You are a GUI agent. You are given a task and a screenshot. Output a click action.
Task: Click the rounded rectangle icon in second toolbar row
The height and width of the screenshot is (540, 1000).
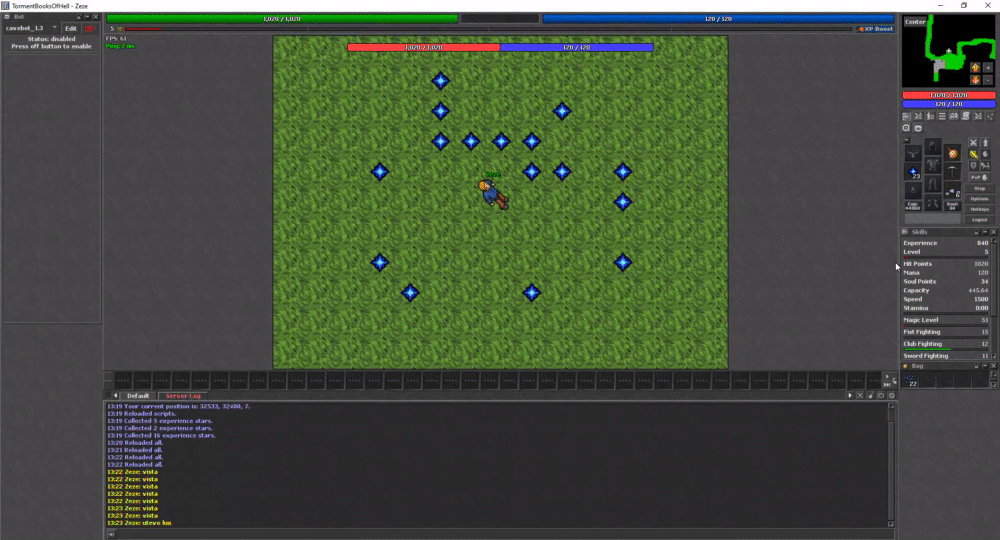918,128
